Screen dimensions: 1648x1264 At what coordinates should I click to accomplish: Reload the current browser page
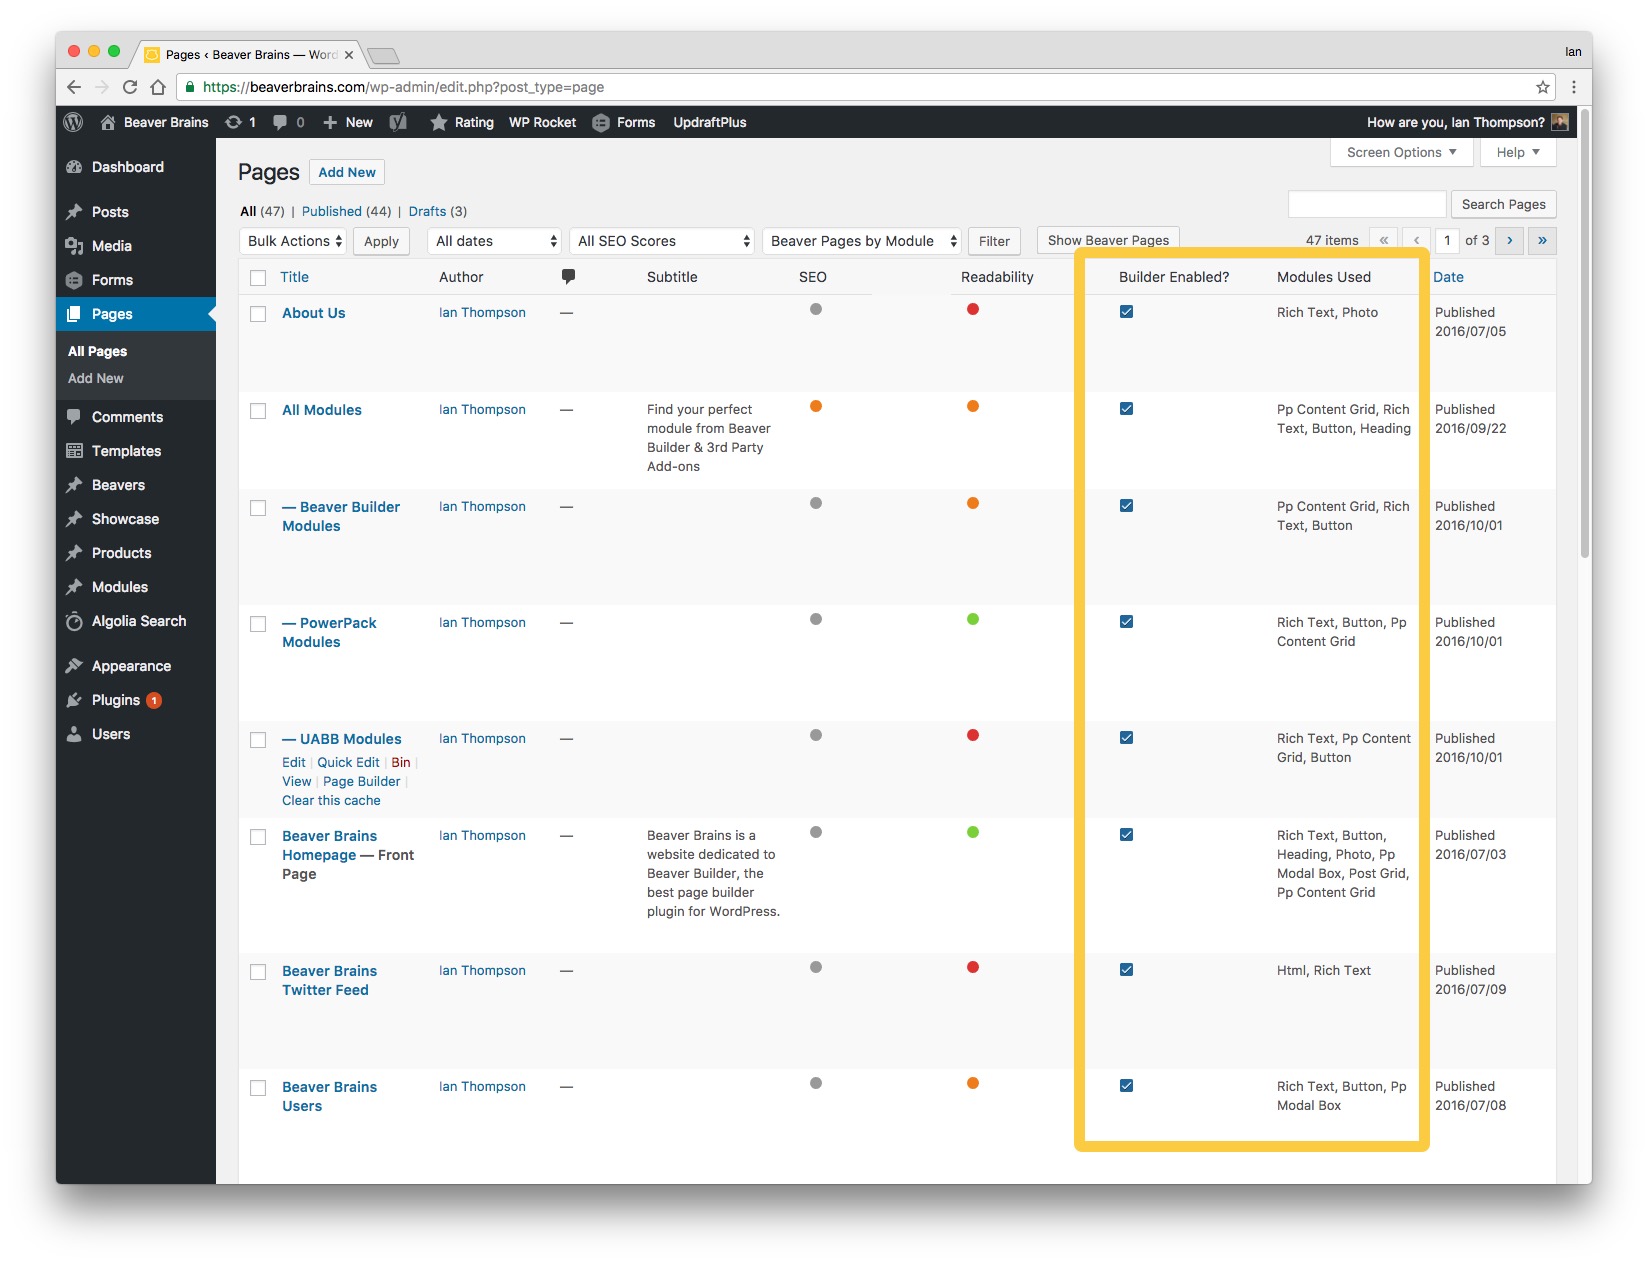pos(130,87)
